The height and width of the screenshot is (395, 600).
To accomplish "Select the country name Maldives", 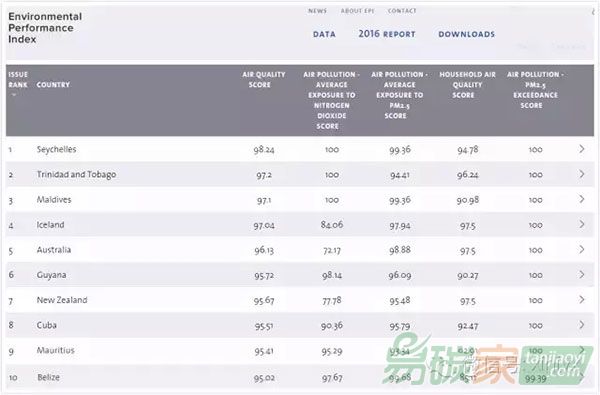I will tap(54, 199).
